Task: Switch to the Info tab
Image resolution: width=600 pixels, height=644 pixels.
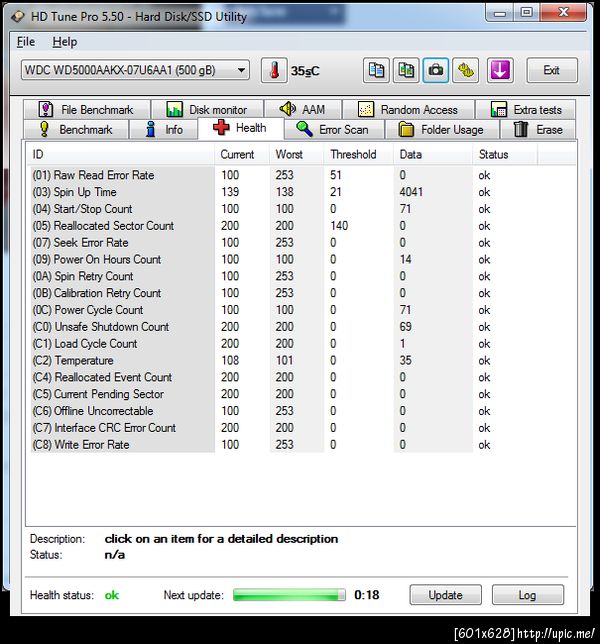Action: point(164,129)
